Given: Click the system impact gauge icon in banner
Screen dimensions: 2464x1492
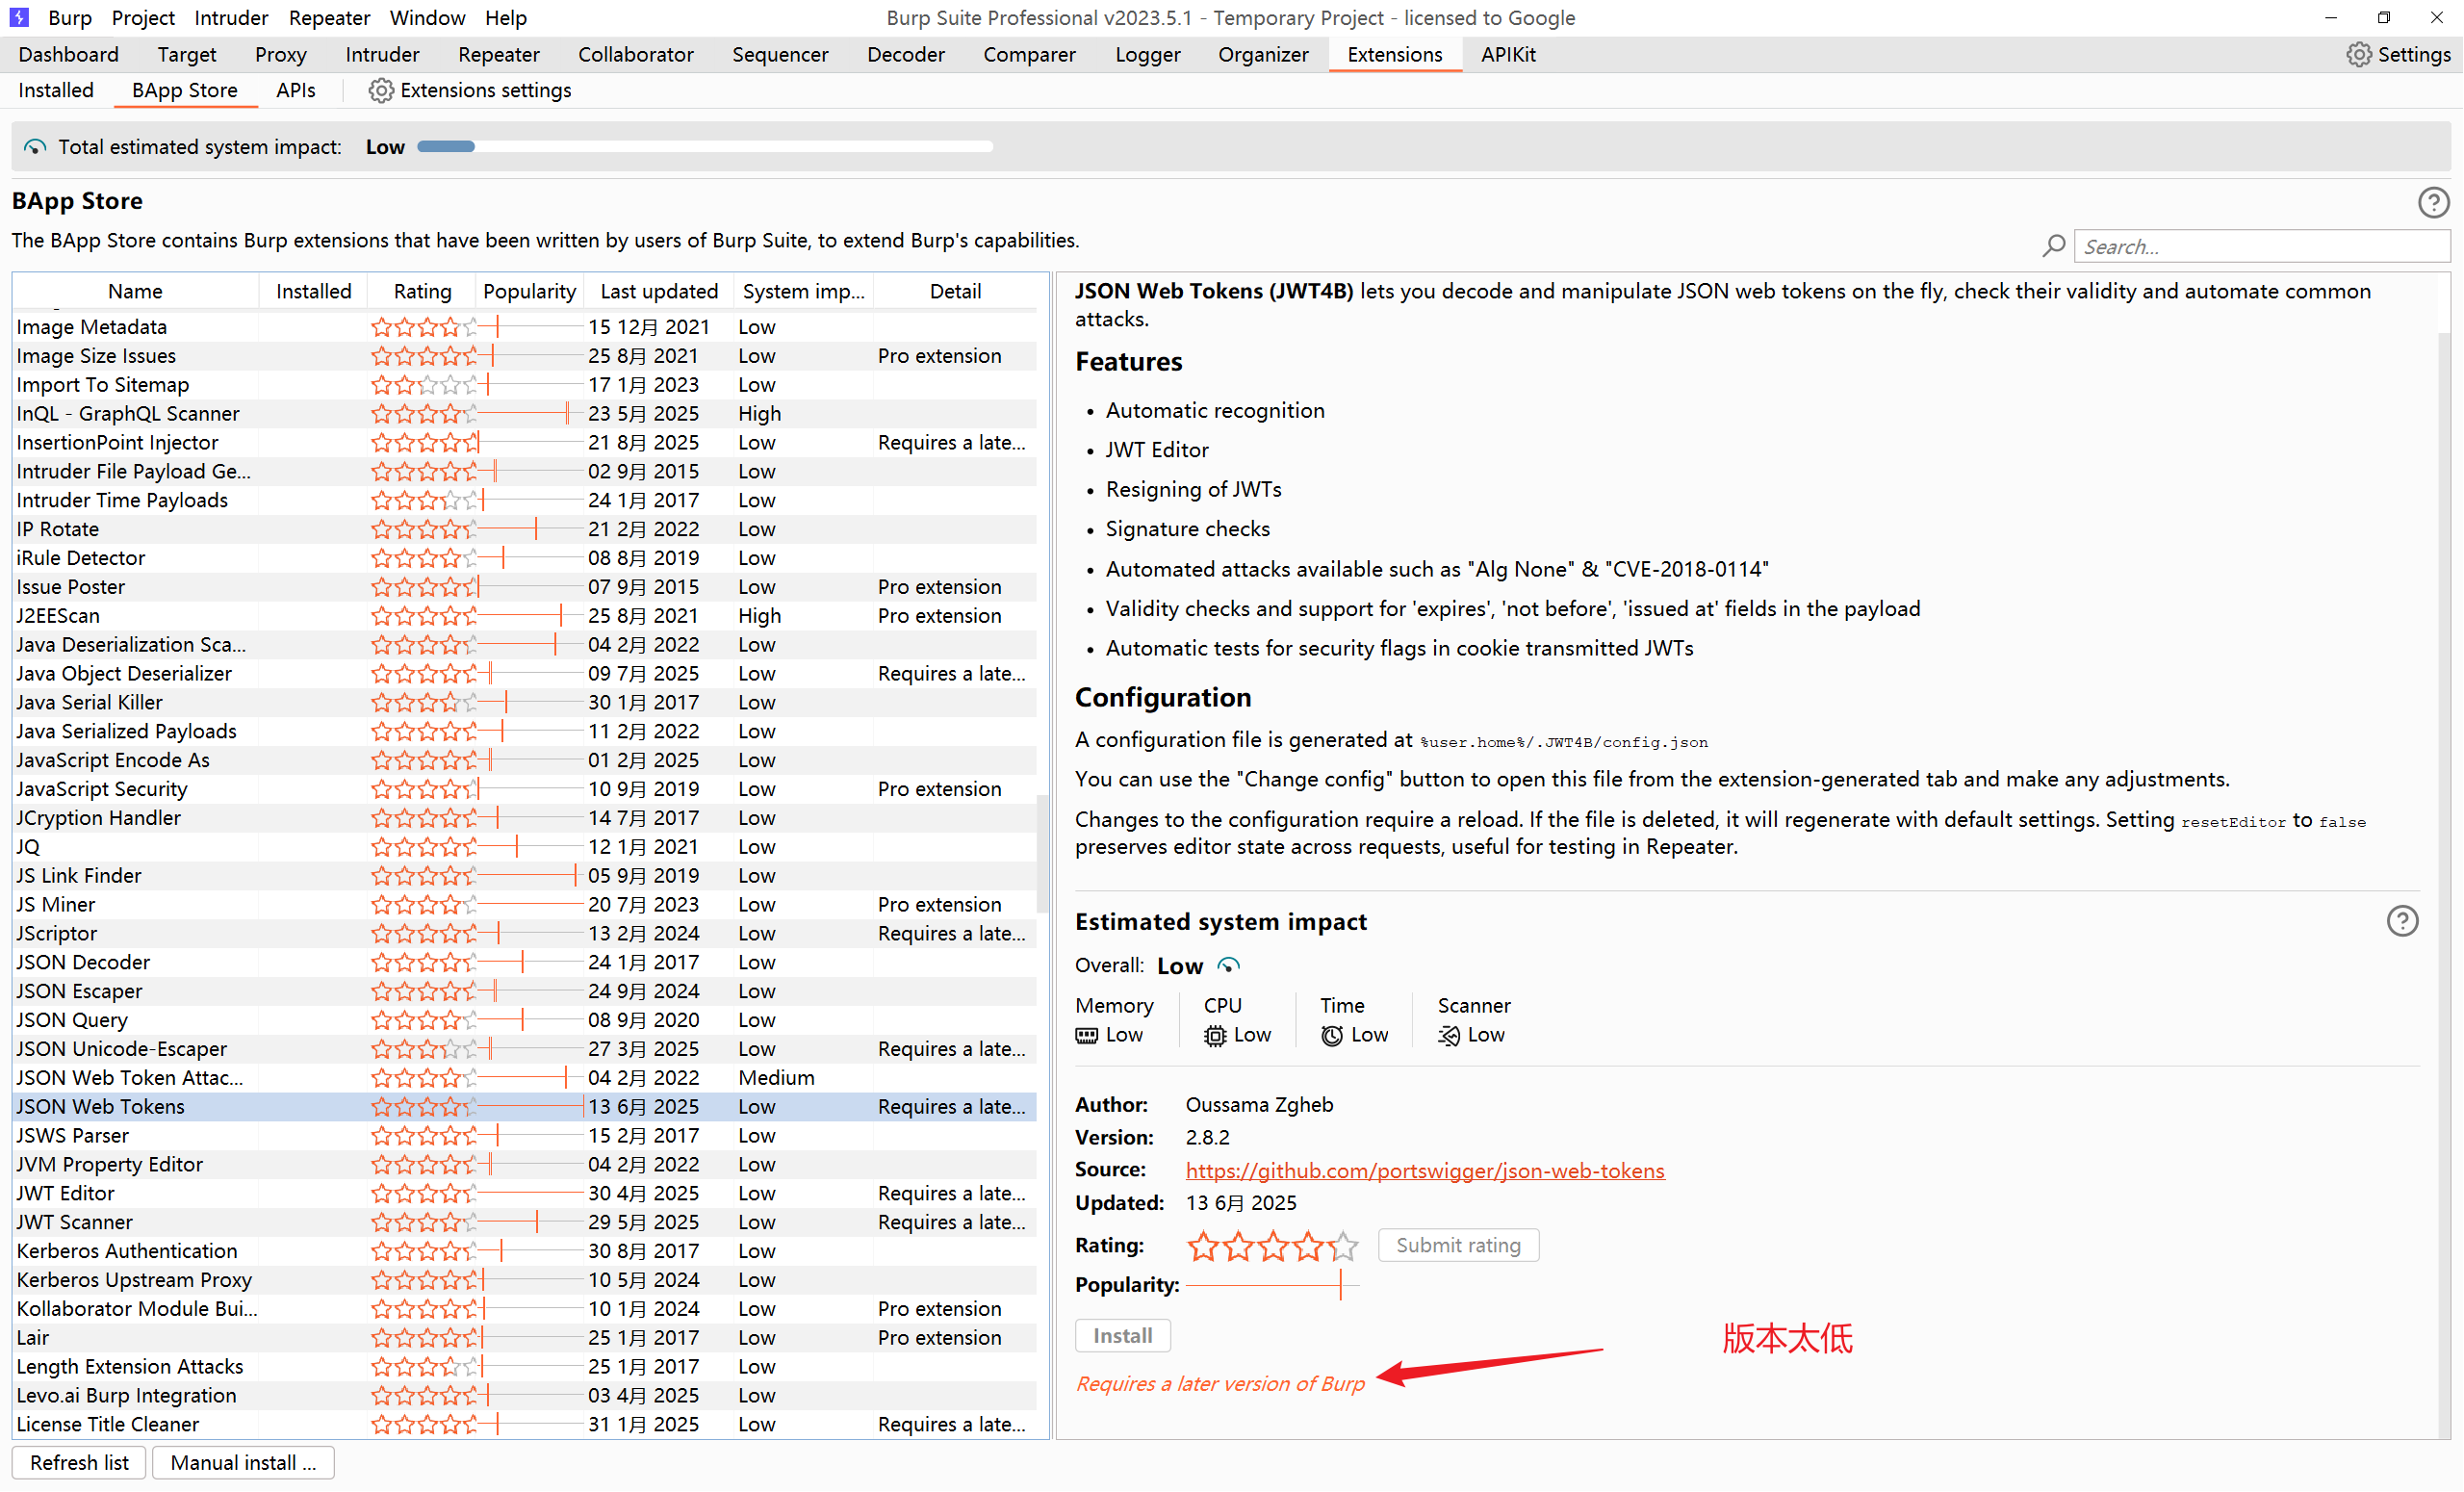Looking at the screenshot, I should click(x=35, y=147).
